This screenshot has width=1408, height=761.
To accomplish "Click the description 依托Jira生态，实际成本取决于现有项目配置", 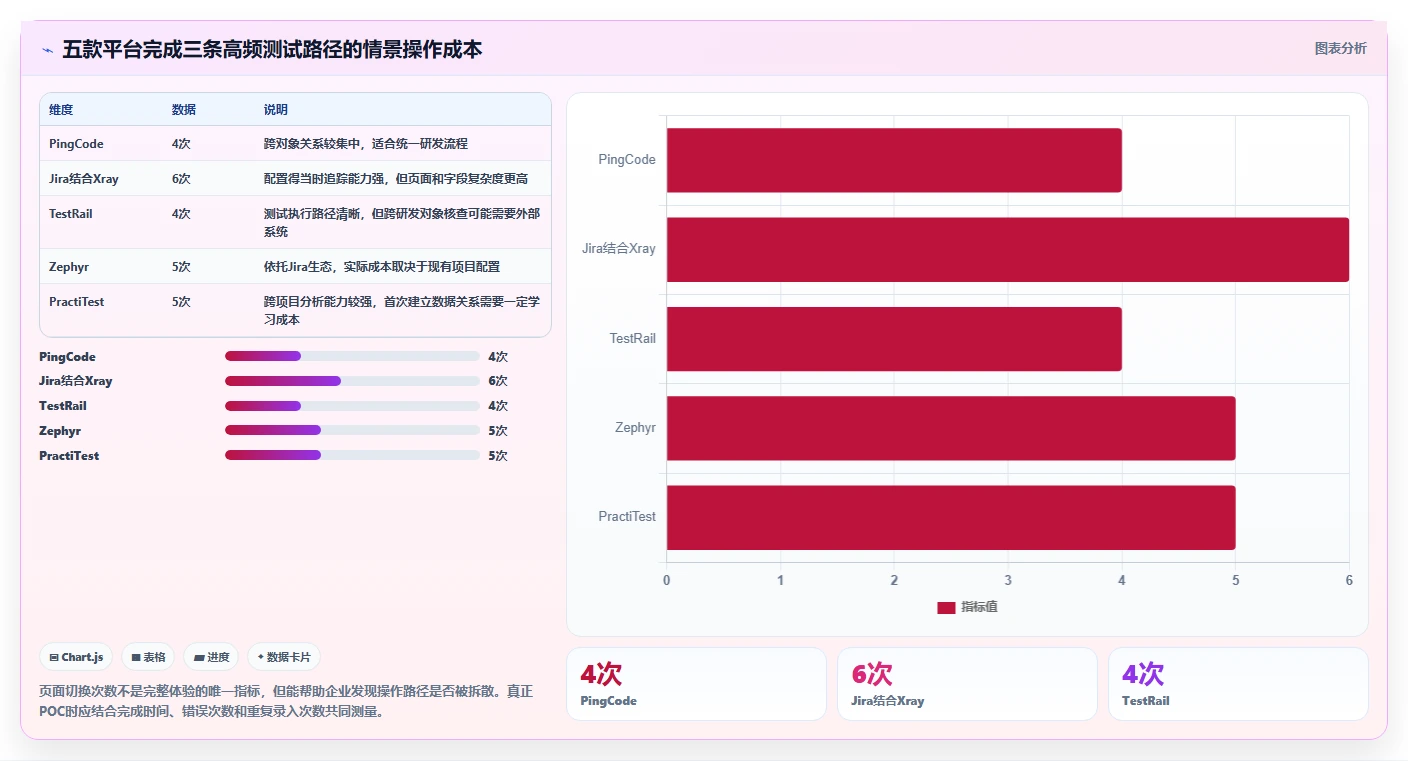I will pos(382,267).
